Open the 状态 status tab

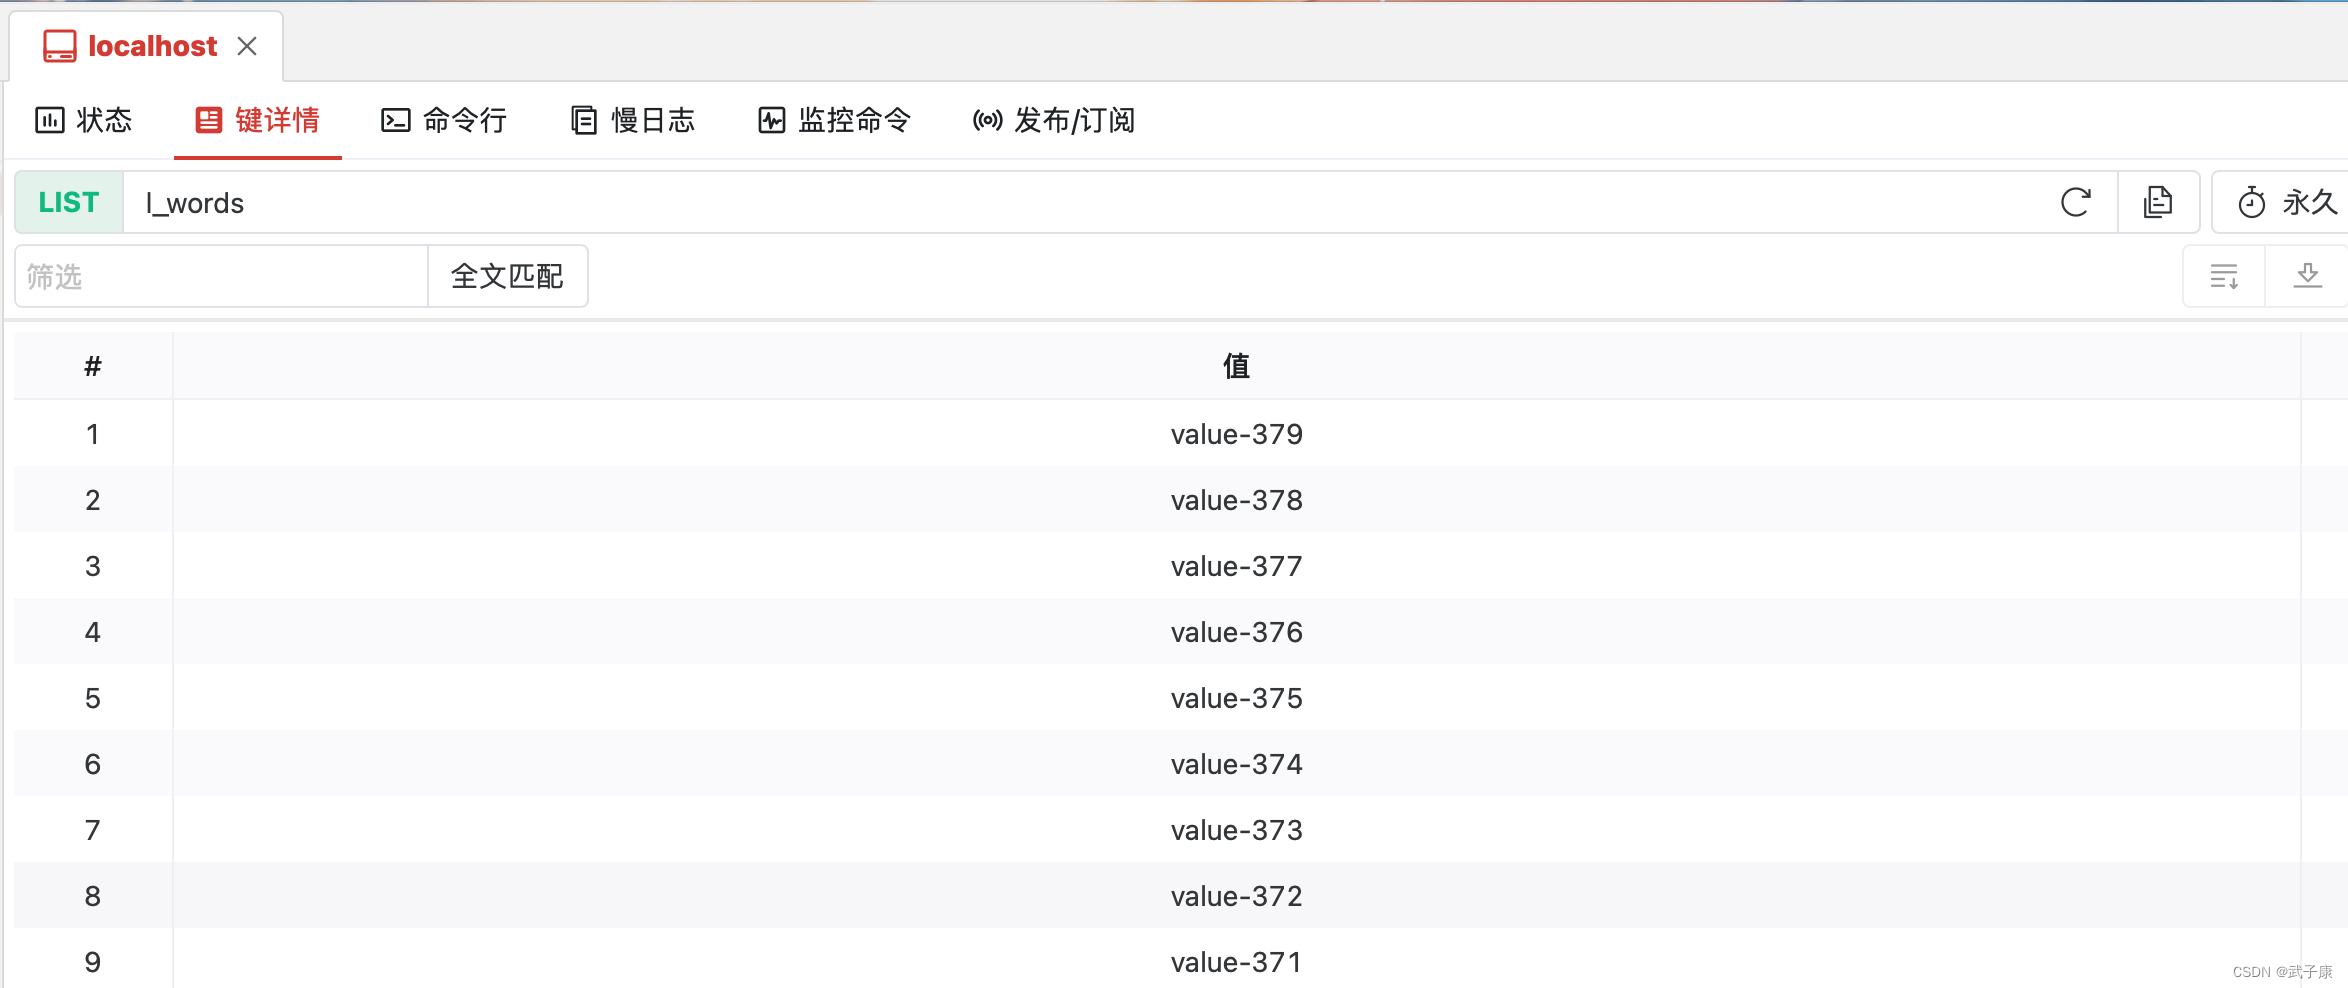pyautogui.click(x=84, y=120)
